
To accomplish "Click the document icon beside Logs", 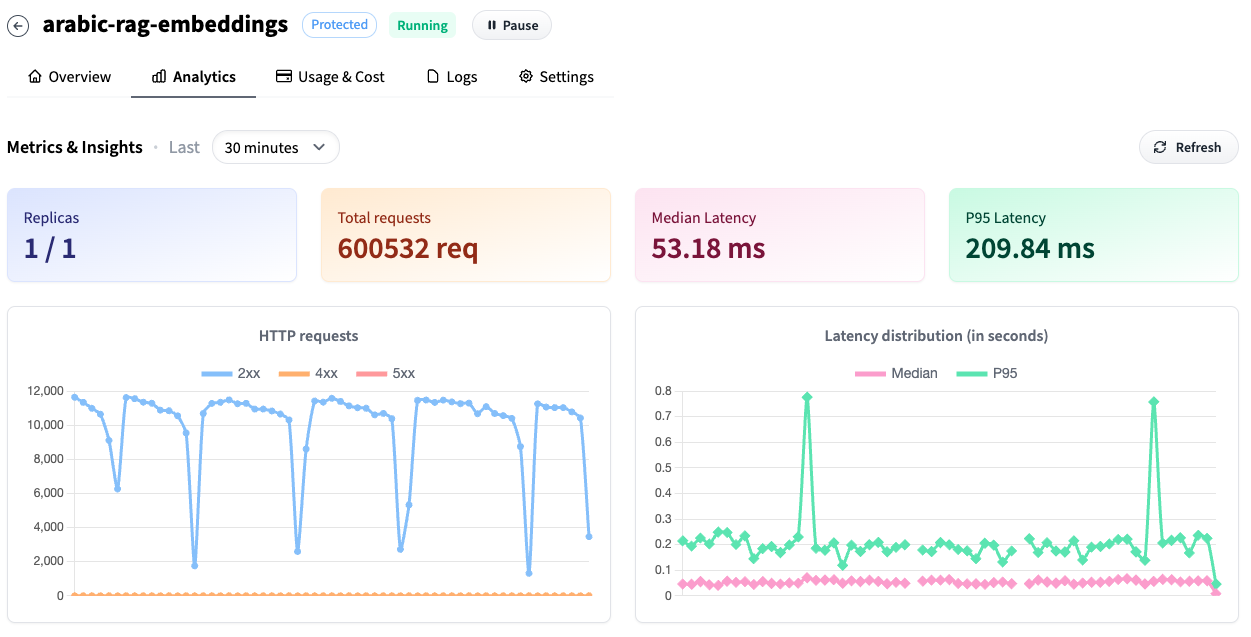I will 433,77.
